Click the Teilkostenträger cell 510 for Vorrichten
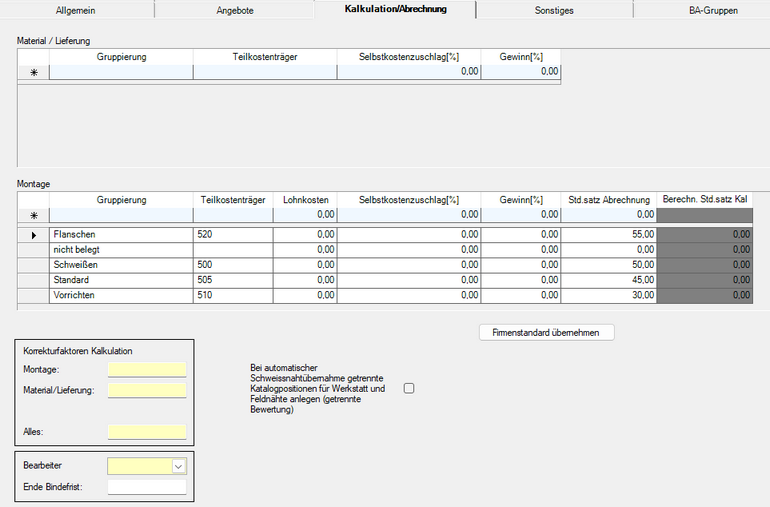Screen dimensions: 770x507 coord(233,296)
